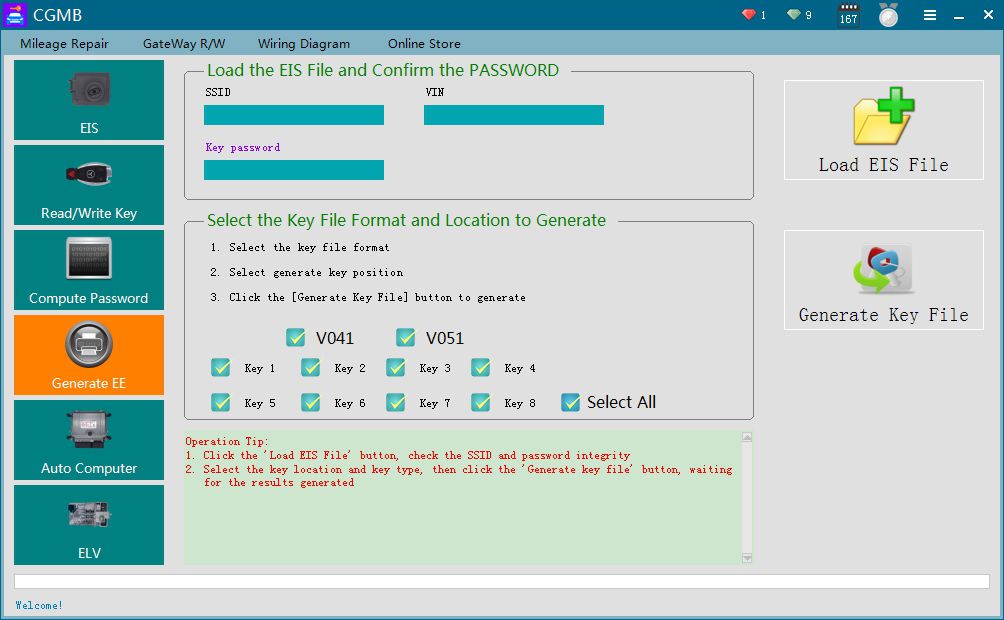Open the hamburger menu in title bar
This screenshot has height=620, width=1004.
point(929,15)
